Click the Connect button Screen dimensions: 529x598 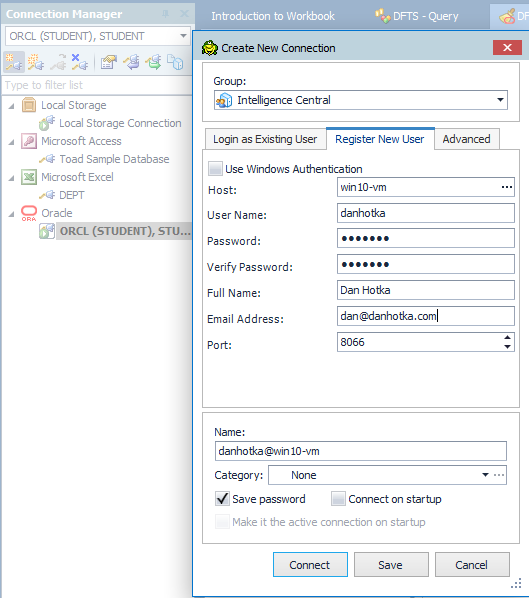(x=310, y=564)
